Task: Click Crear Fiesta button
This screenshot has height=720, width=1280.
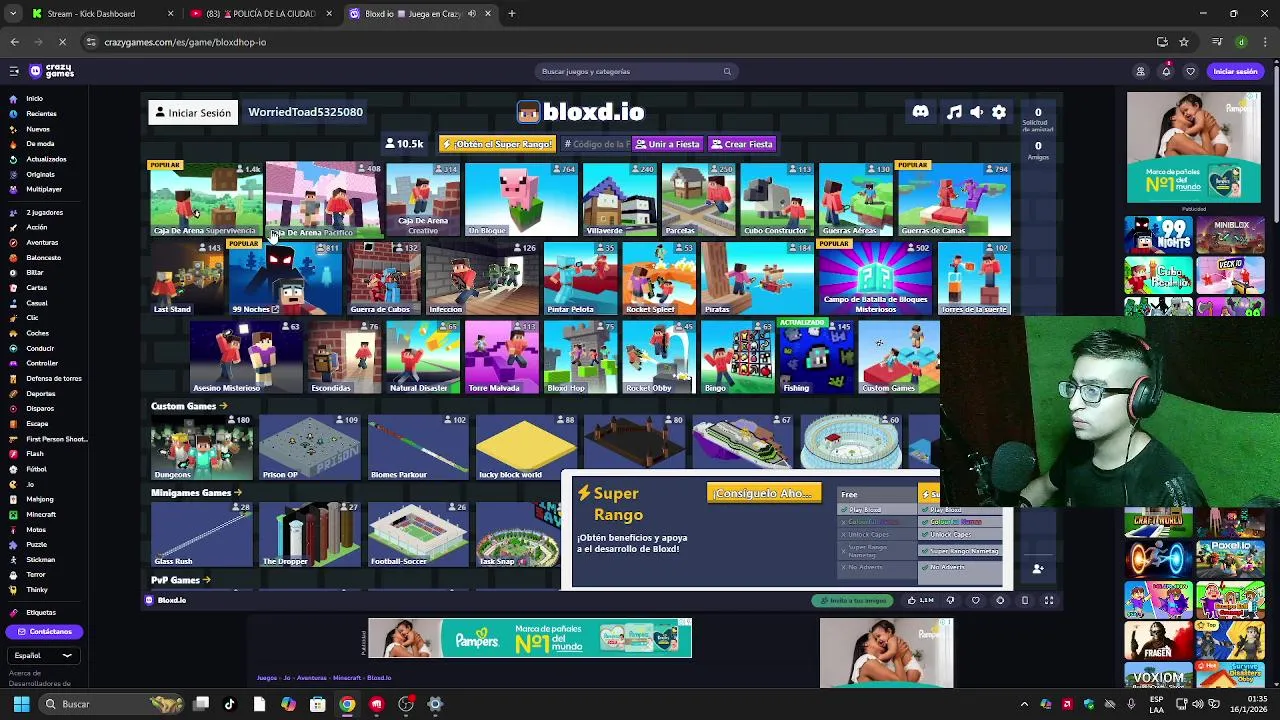Action: [x=742, y=144]
